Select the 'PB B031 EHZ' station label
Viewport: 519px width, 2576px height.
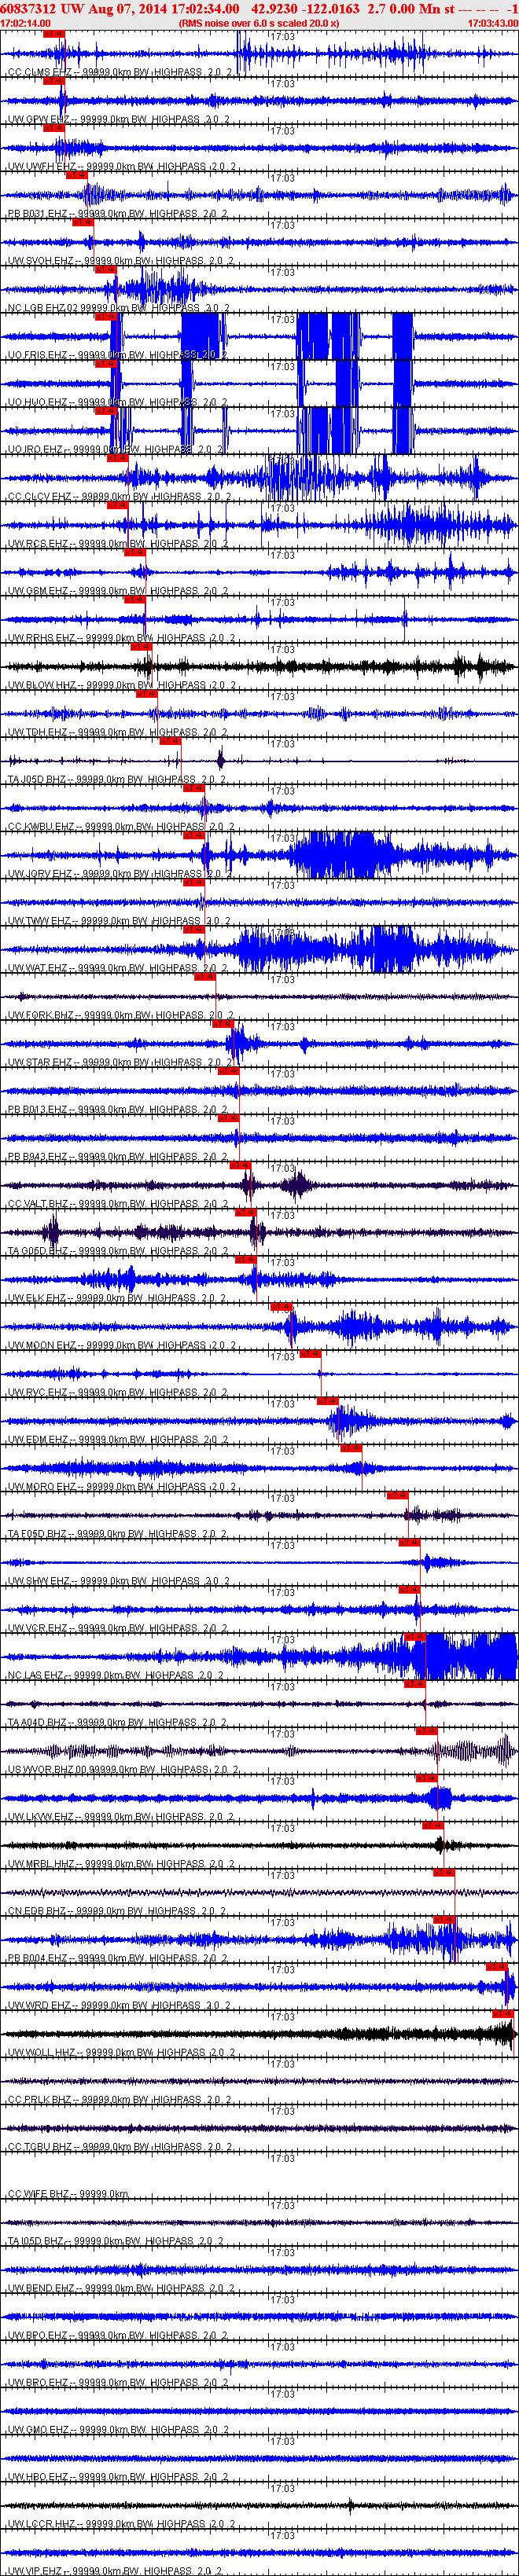coord(41,213)
